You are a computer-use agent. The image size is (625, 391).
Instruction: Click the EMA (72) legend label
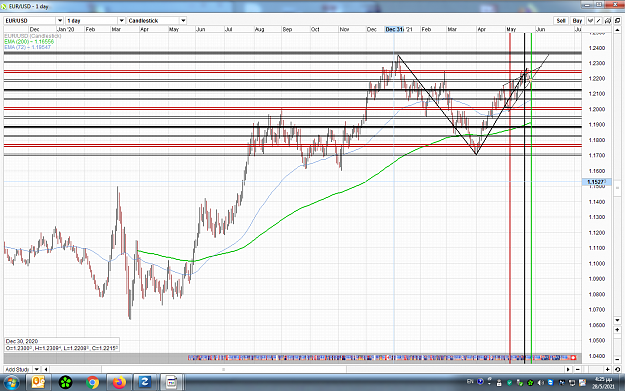(28, 47)
